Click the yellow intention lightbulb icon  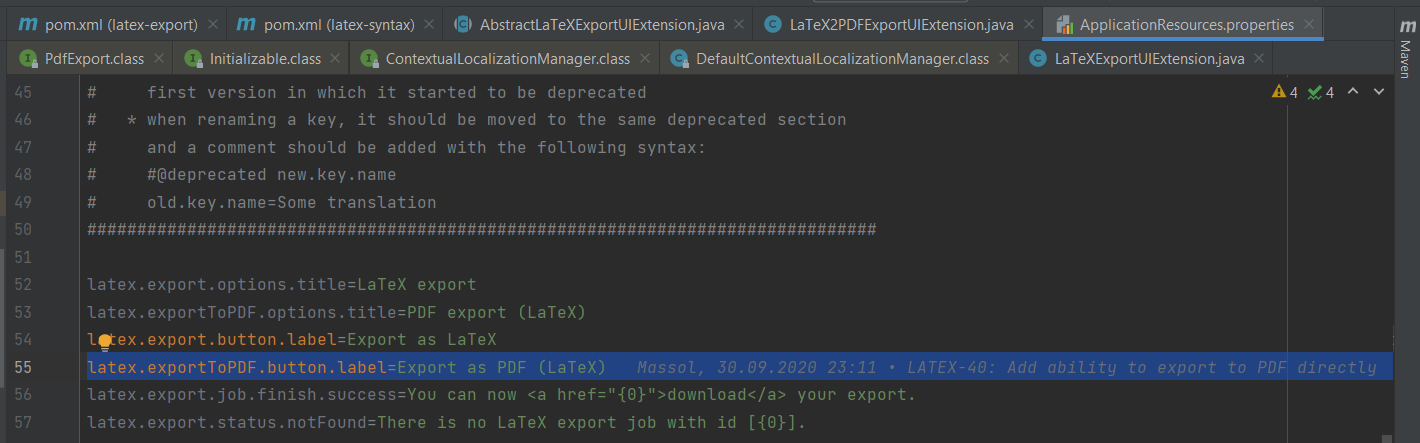tap(105, 342)
